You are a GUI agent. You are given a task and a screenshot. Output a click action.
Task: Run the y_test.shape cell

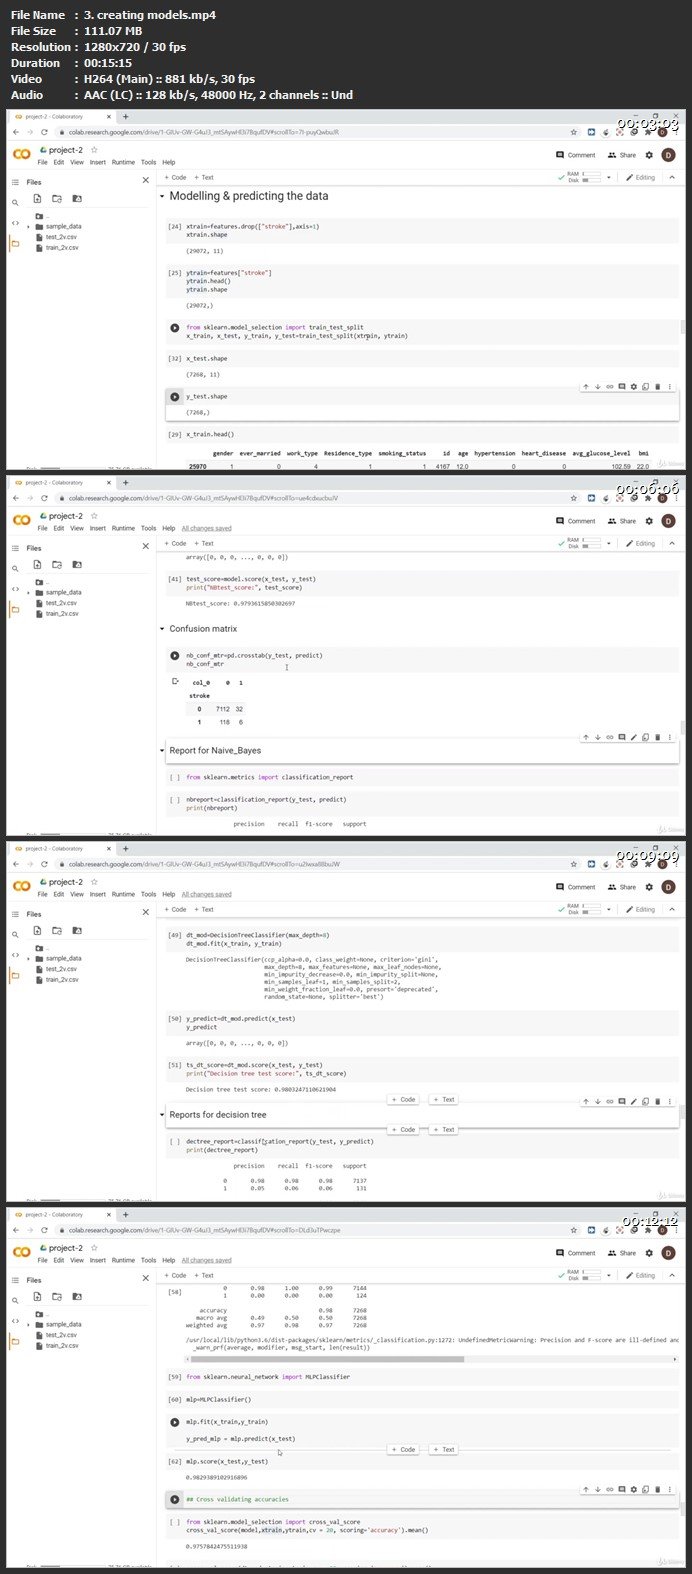(x=176, y=397)
